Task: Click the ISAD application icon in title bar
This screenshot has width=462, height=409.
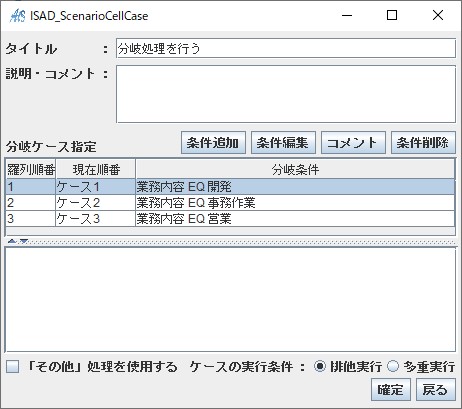Action: click(18, 16)
